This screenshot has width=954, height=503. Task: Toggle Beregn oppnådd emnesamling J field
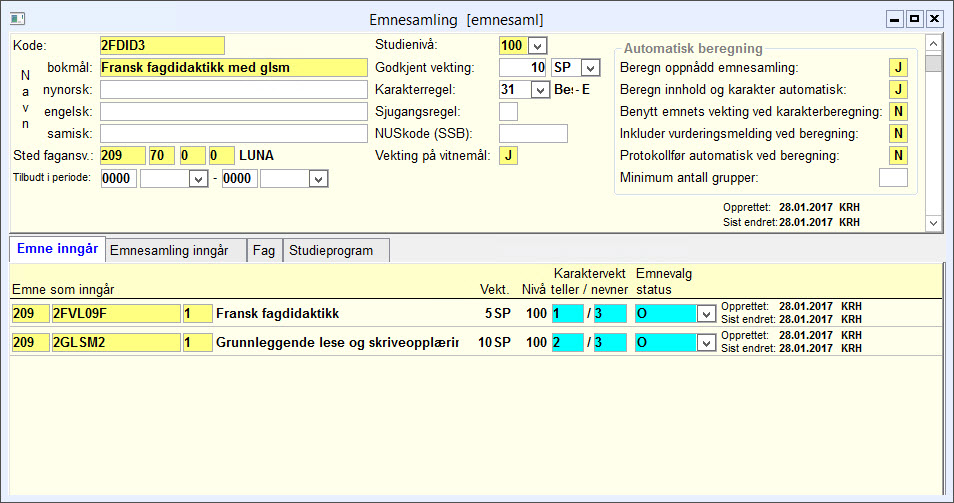pos(898,68)
